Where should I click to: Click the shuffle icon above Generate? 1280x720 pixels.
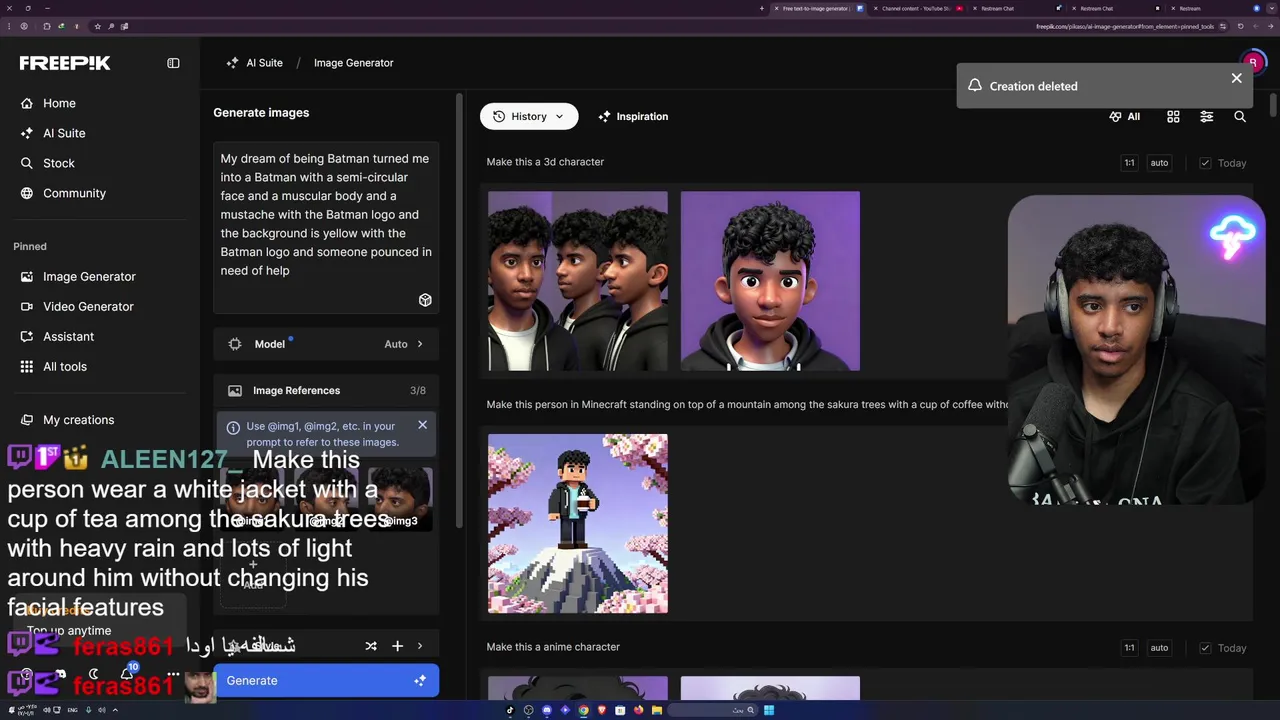pyautogui.click(x=371, y=646)
